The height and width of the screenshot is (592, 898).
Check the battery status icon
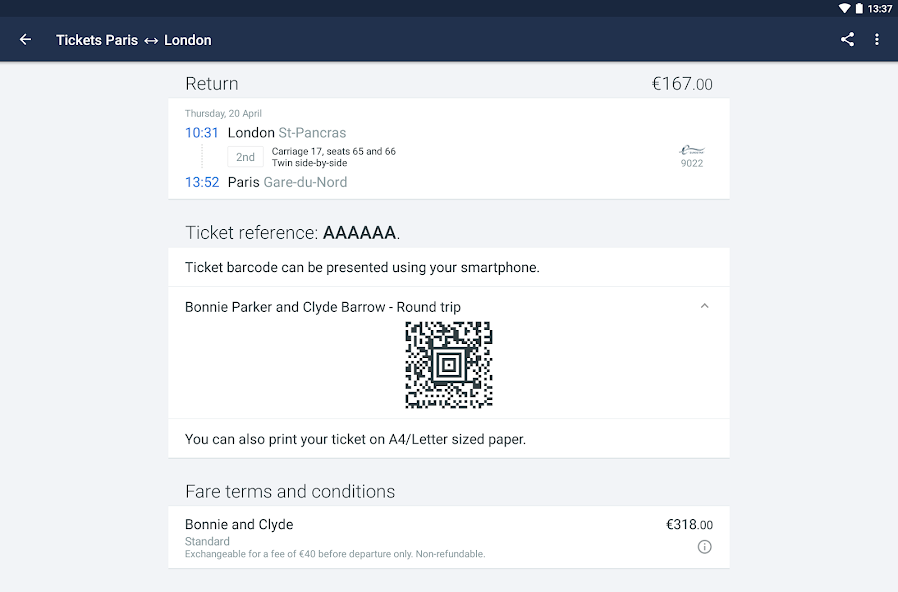click(x=859, y=9)
